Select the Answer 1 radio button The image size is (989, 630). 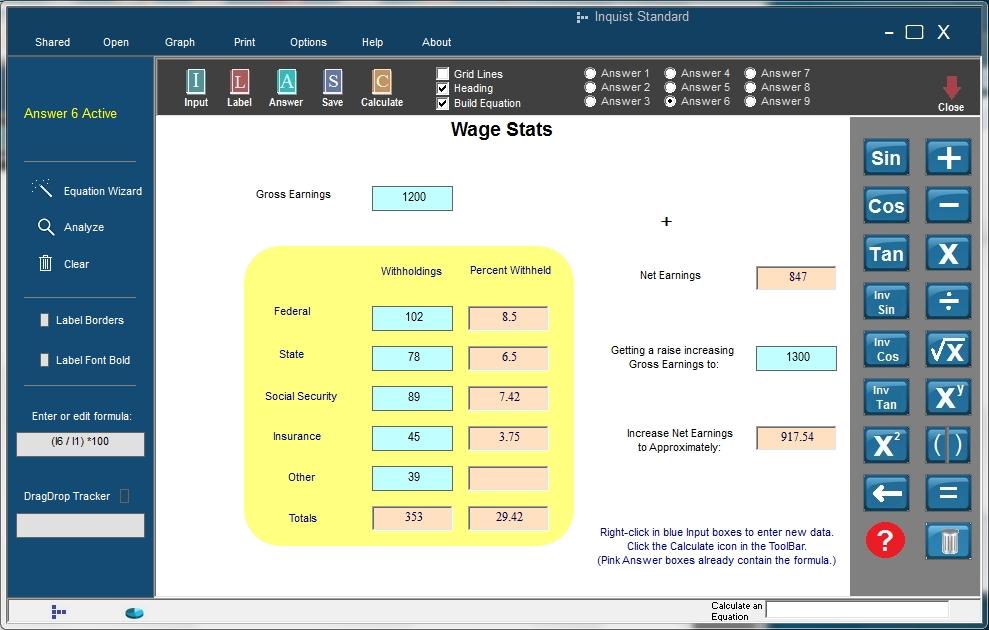click(590, 73)
